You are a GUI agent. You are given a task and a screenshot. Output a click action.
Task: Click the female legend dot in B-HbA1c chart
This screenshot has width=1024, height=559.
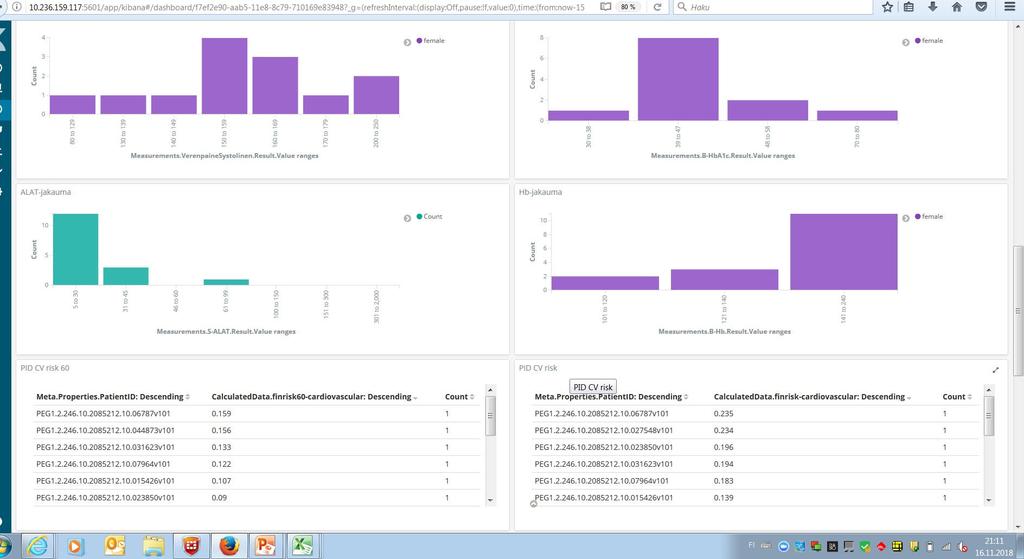tap(918, 40)
